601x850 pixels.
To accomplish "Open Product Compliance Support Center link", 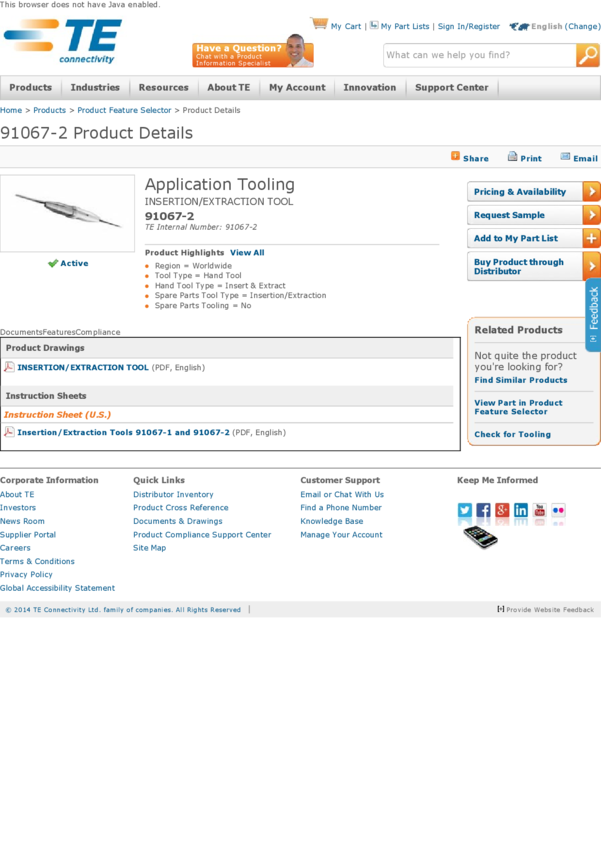I will pos(202,535).
